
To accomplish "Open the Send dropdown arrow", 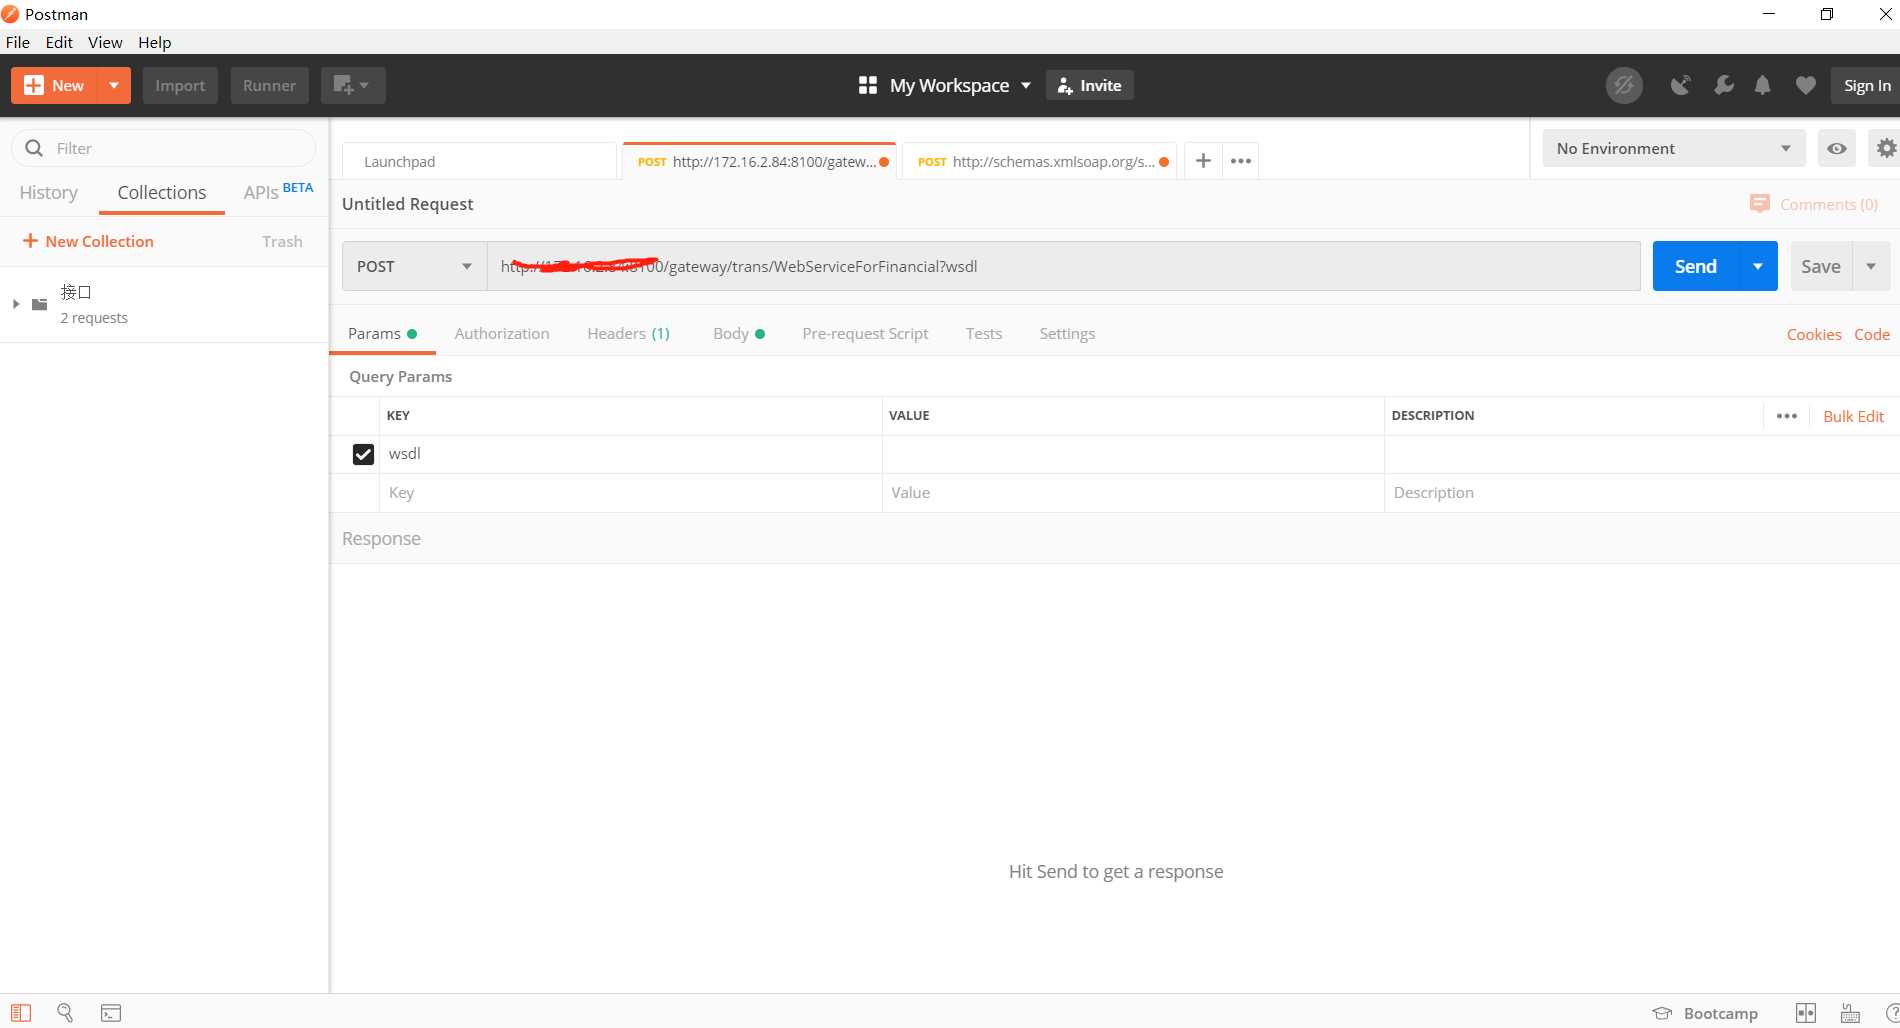I will [1758, 266].
